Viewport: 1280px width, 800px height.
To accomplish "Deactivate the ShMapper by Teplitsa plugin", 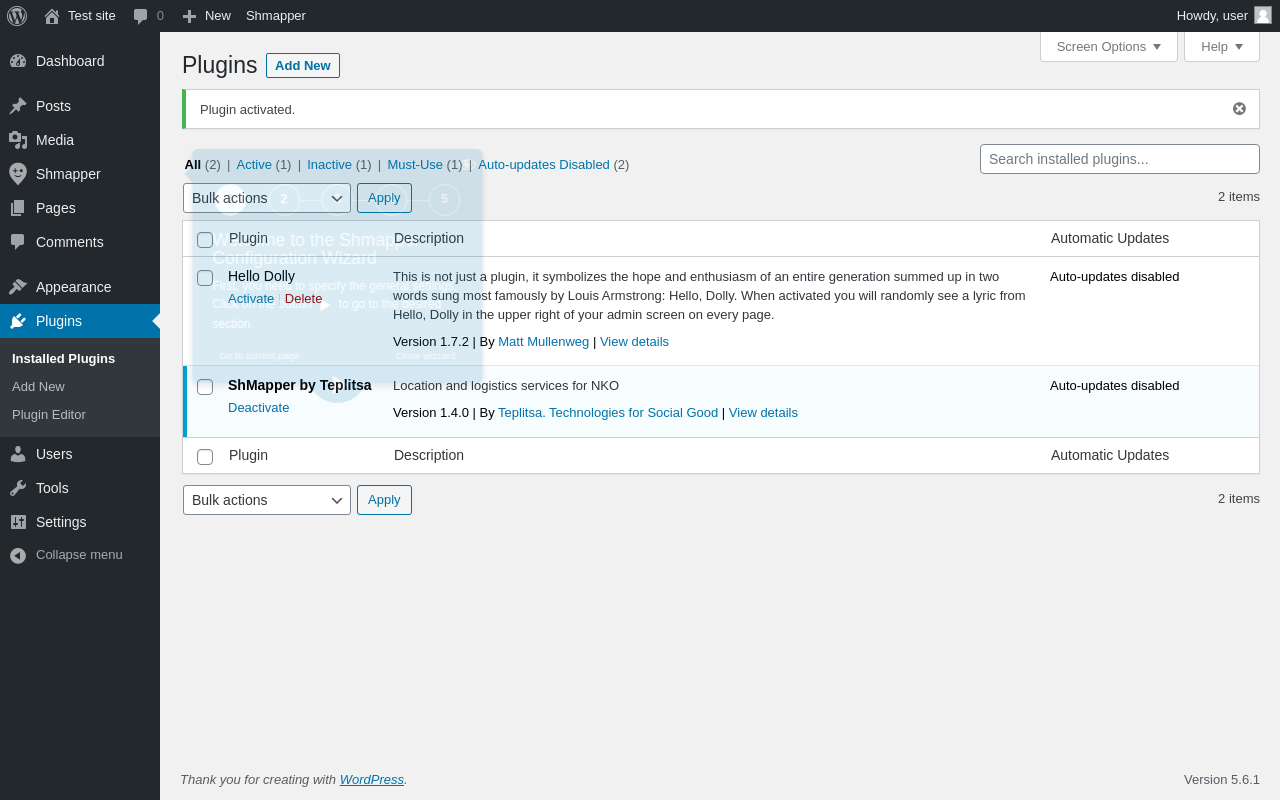I will [258, 407].
